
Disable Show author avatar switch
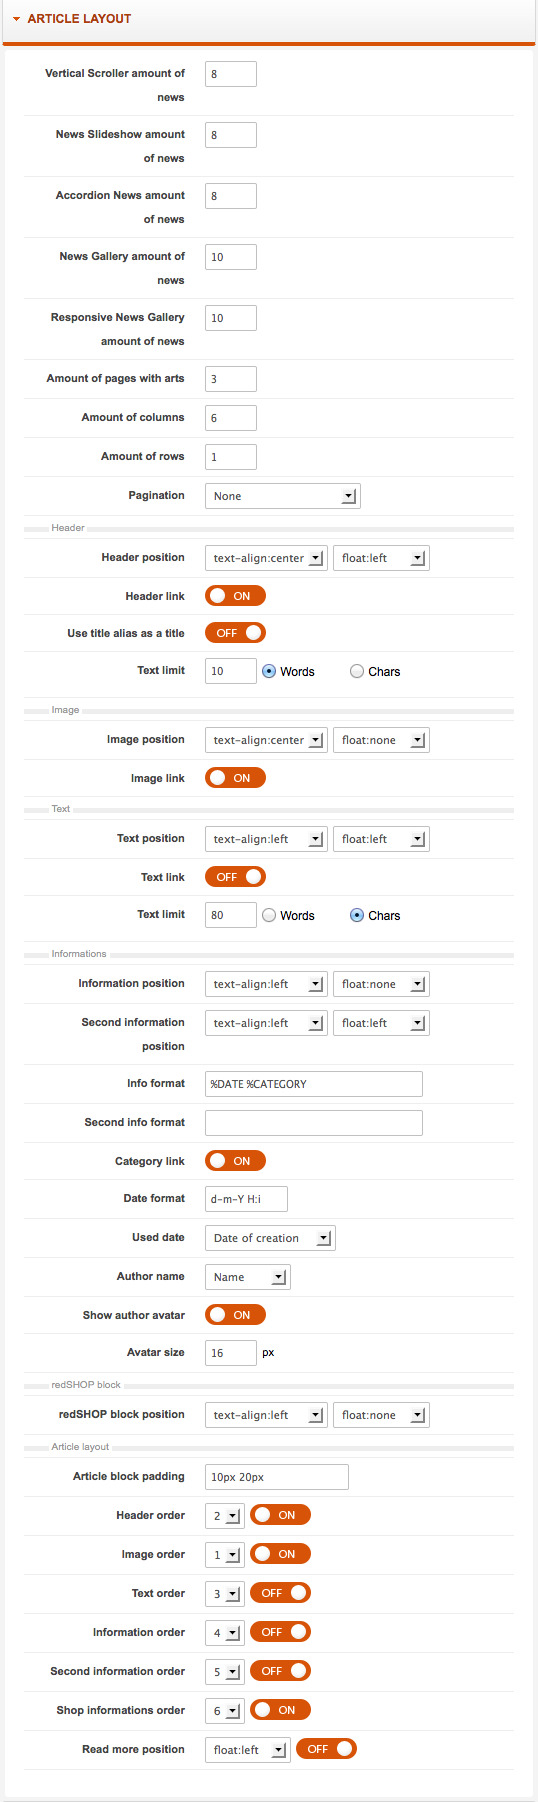pyautogui.click(x=235, y=1315)
